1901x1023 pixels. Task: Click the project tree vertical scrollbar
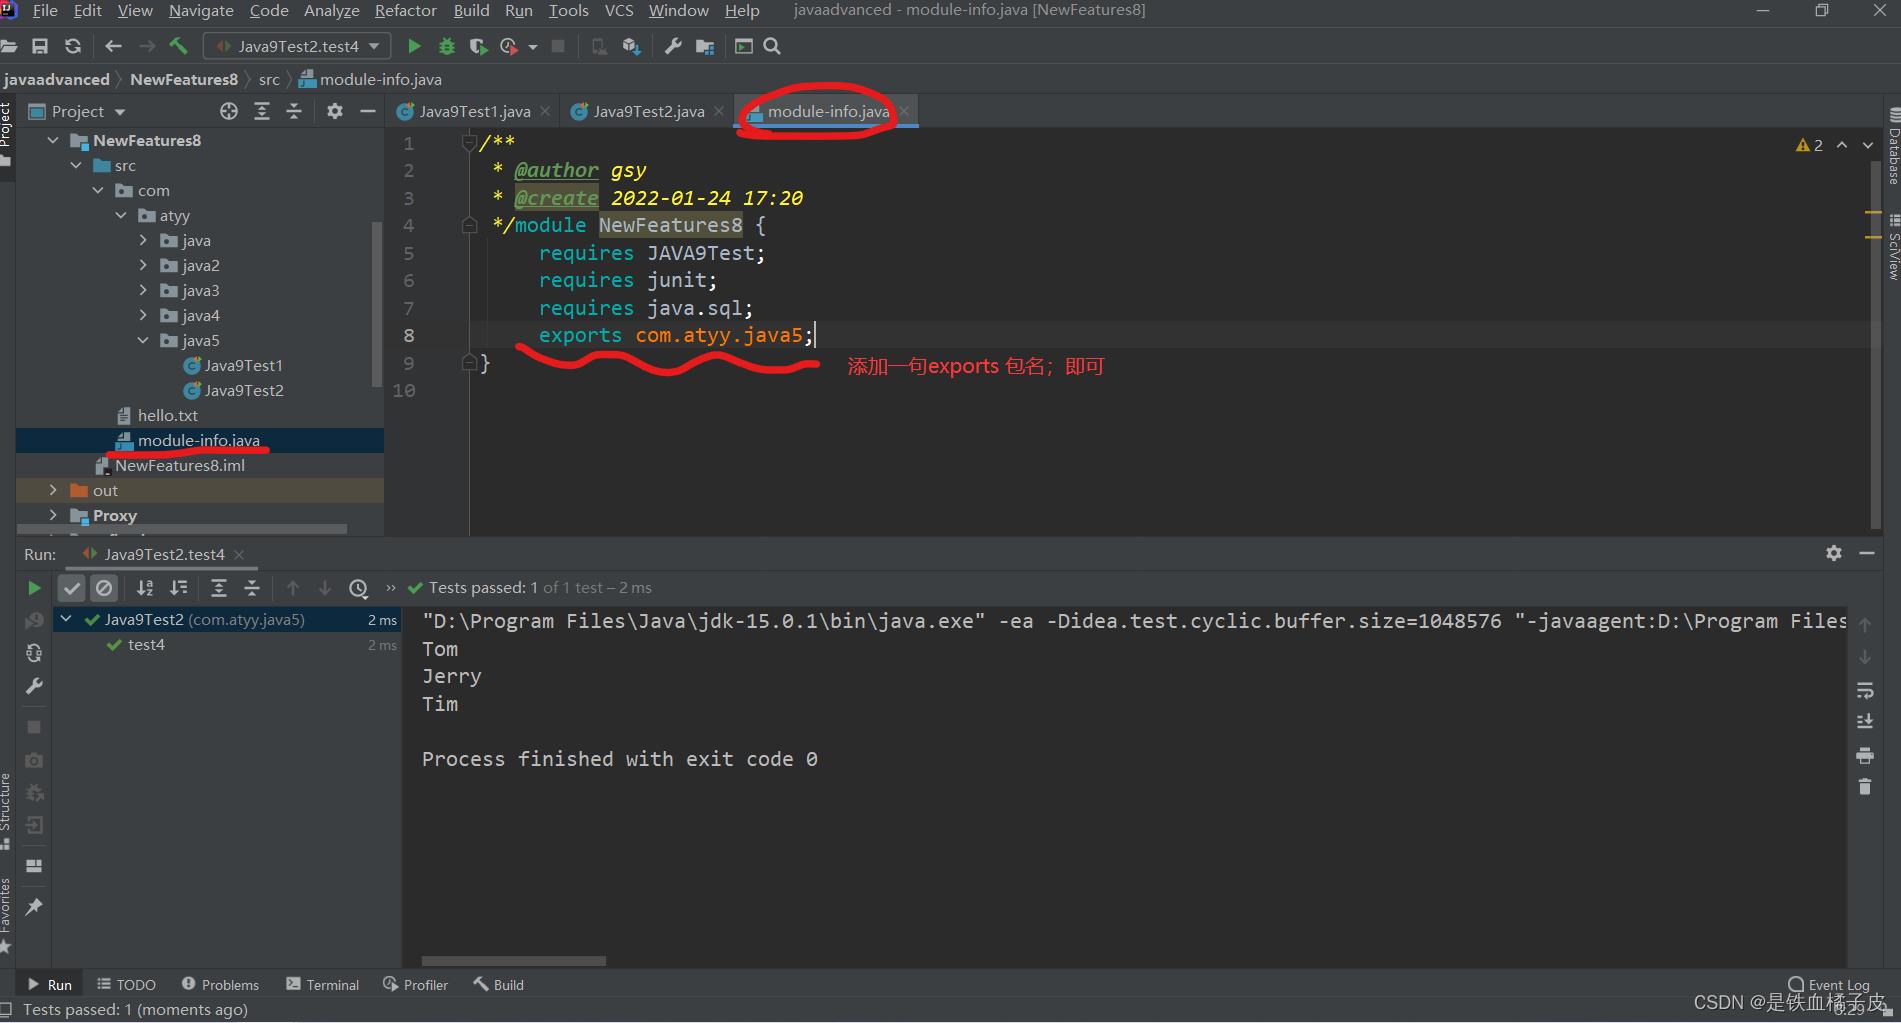pos(376,305)
